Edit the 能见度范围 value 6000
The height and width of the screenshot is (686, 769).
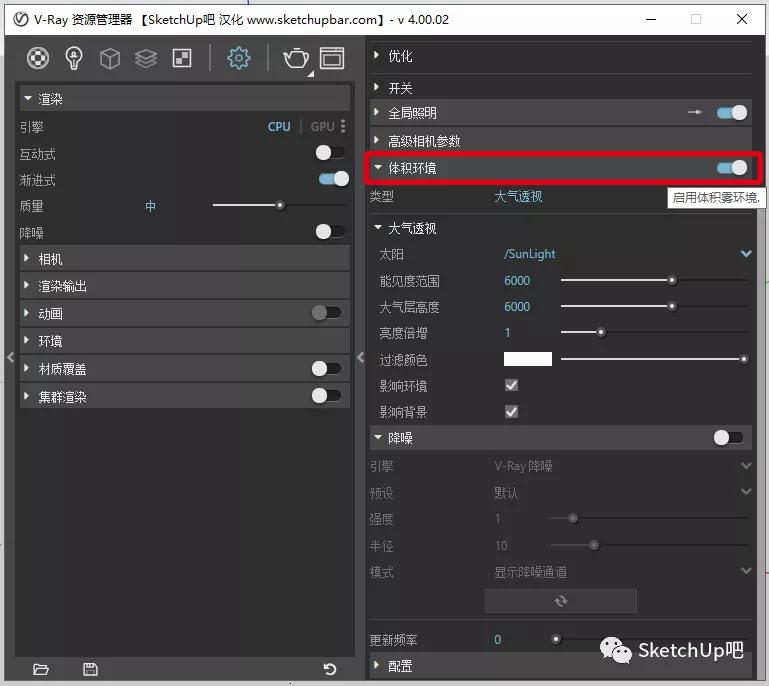tap(517, 280)
